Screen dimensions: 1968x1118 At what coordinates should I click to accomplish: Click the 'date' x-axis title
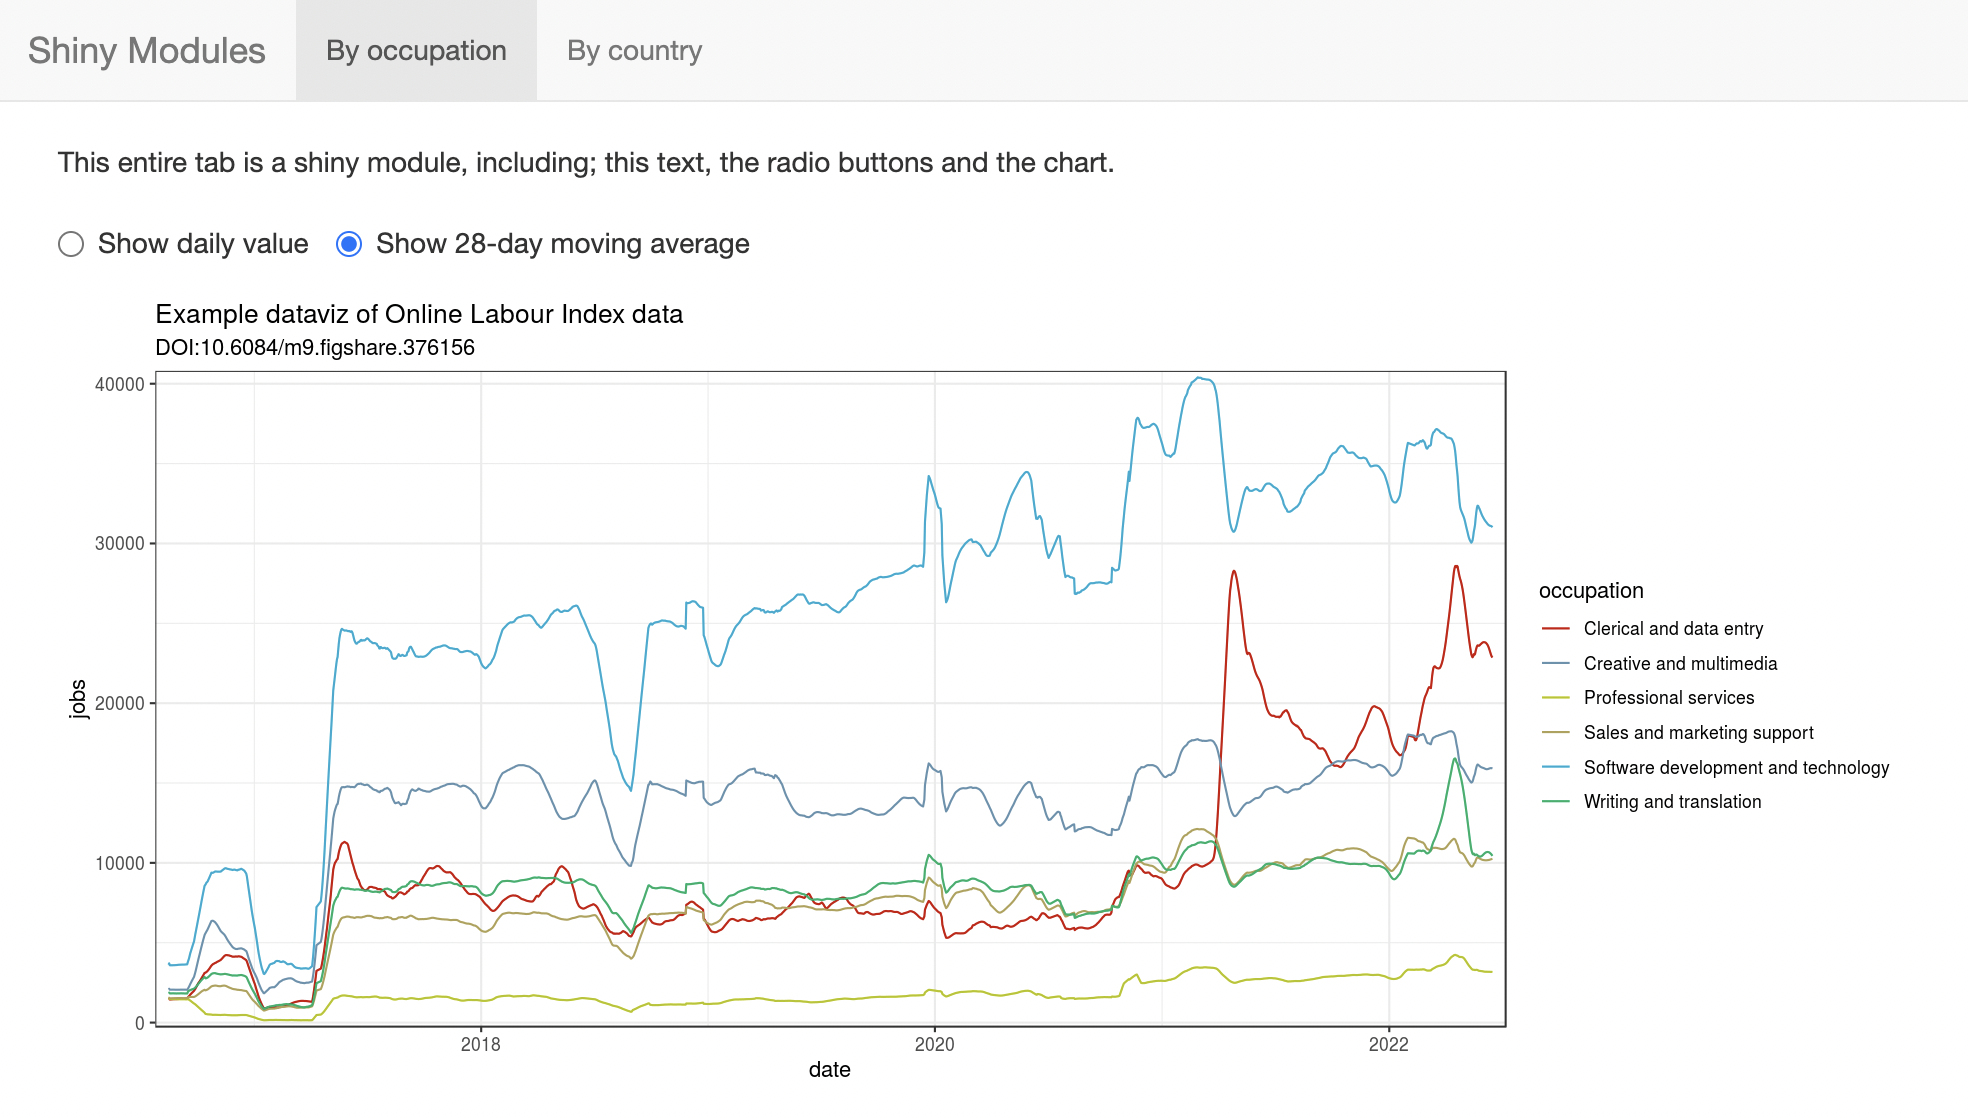click(830, 1070)
